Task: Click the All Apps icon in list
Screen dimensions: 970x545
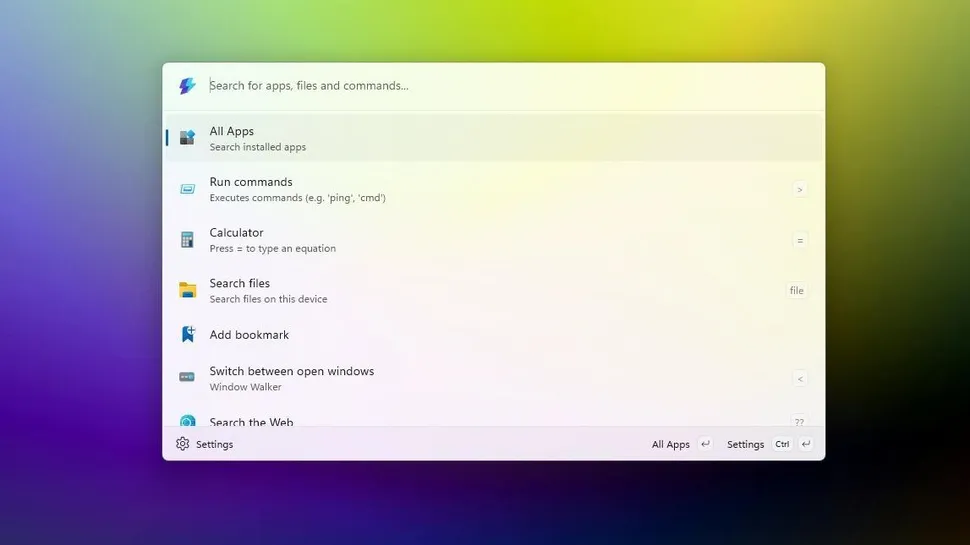Action: 187,138
